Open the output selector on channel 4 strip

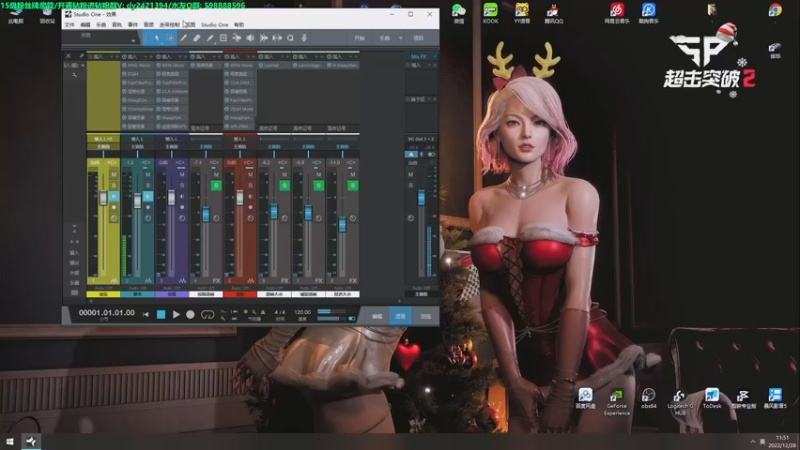[206, 146]
